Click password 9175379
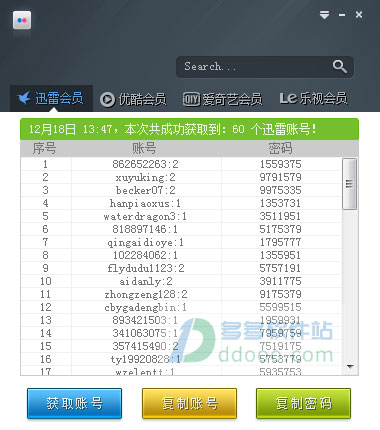The width and height of the screenshot is (380, 430). coord(281,294)
